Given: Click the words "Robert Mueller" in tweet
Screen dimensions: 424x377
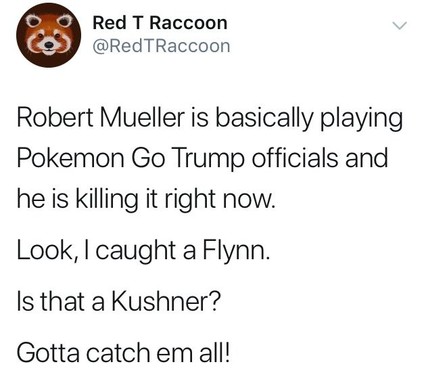Looking at the screenshot, I should point(101,117).
